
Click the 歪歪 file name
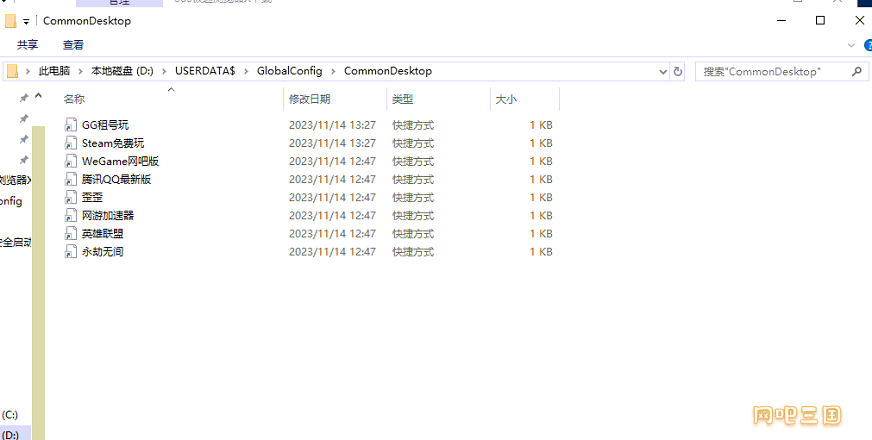(92, 197)
